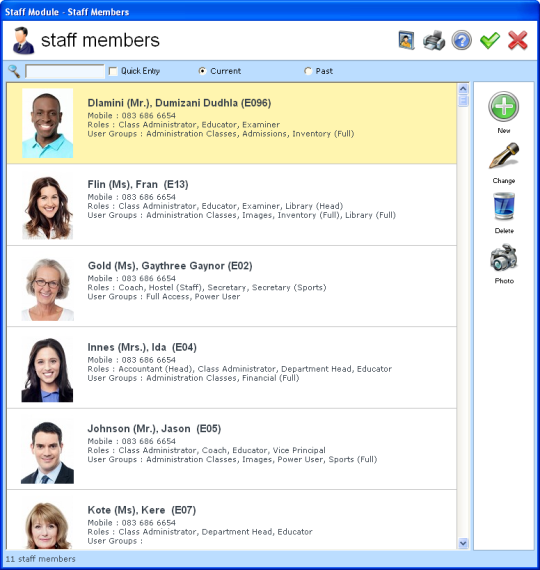Select the Past radio button
Image resolution: width=540 pixels, height=570 pixels.
click(x=308, y=71)
